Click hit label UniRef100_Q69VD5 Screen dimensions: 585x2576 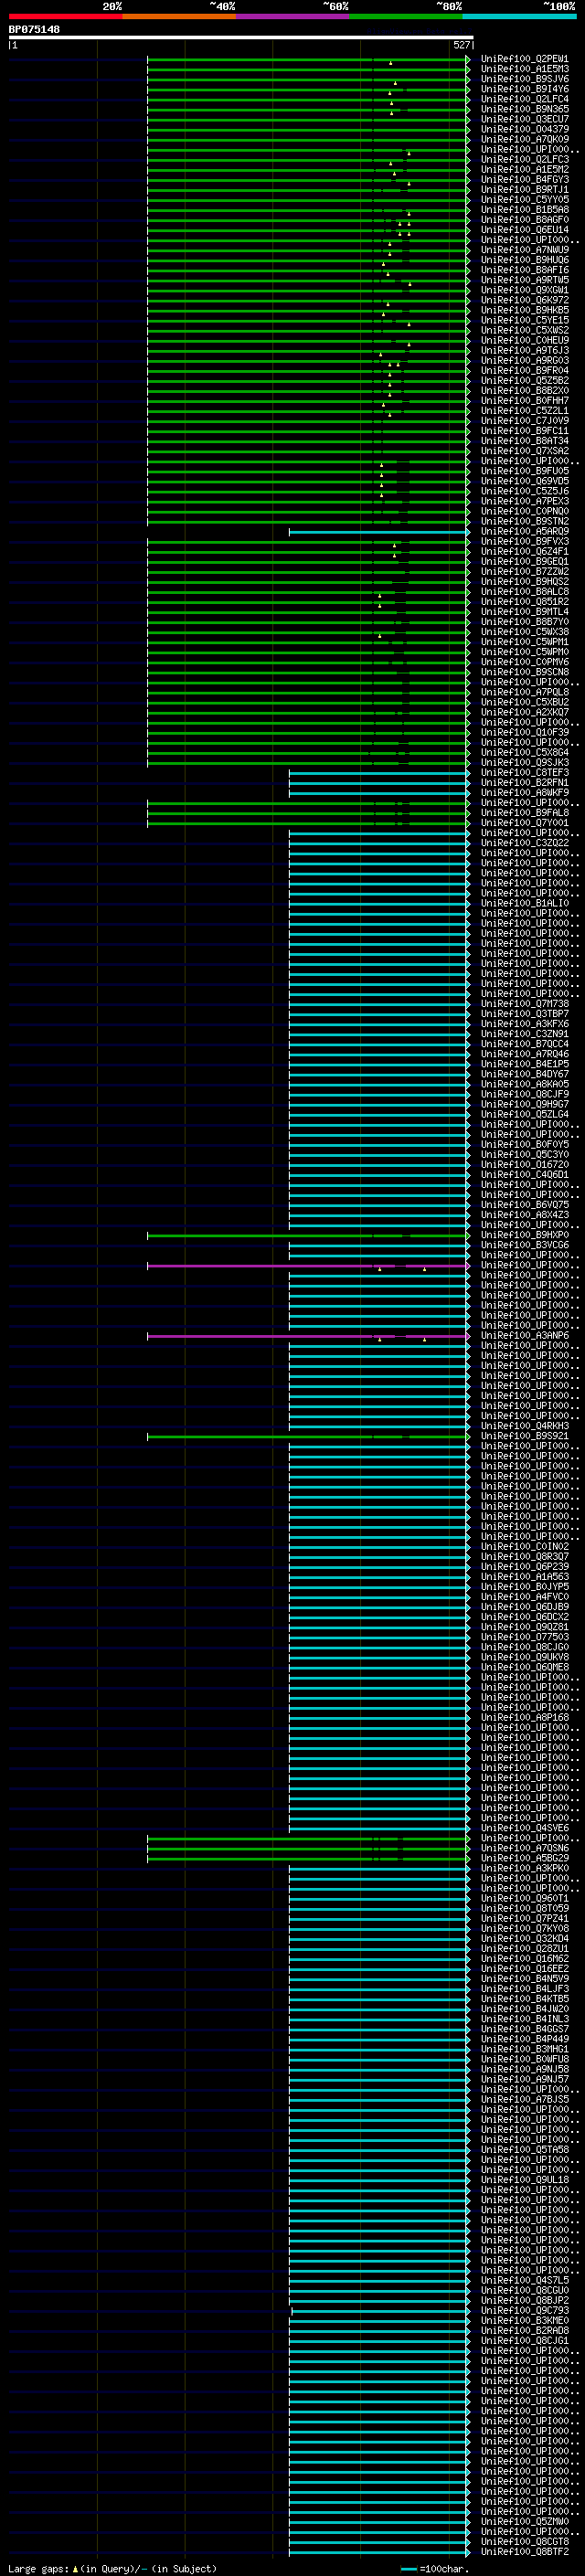tap(524, 482)
